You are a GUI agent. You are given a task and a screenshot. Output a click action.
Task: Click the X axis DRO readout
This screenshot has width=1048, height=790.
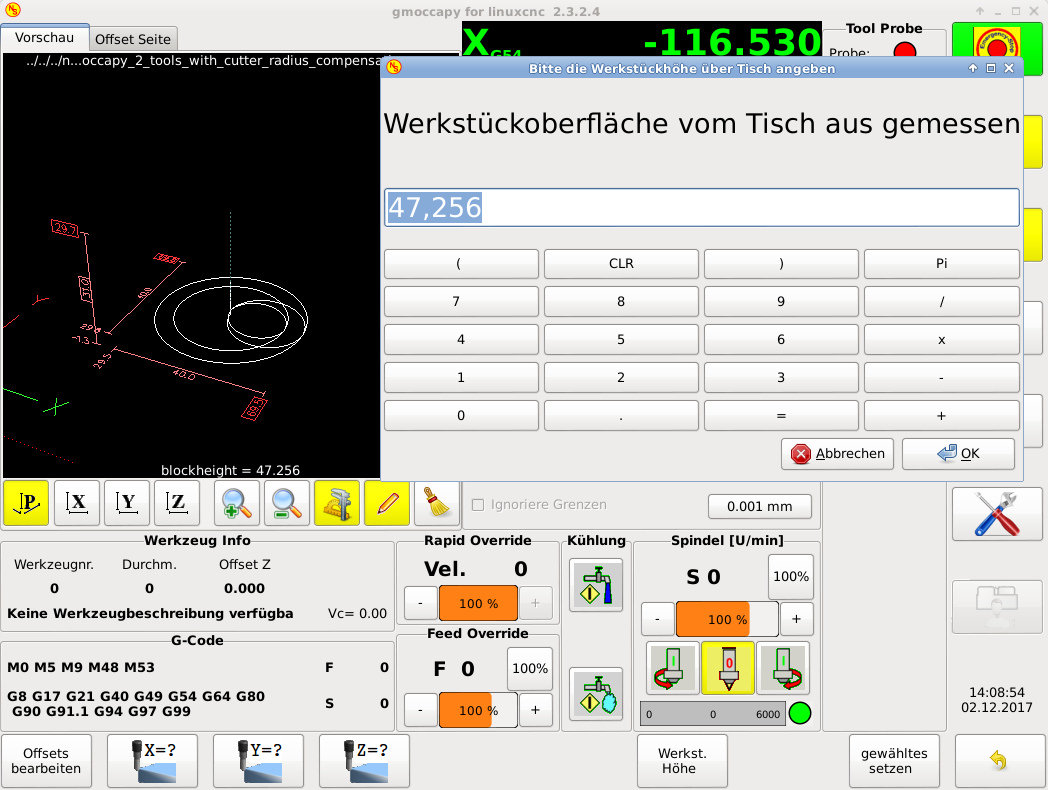[642, 40]
